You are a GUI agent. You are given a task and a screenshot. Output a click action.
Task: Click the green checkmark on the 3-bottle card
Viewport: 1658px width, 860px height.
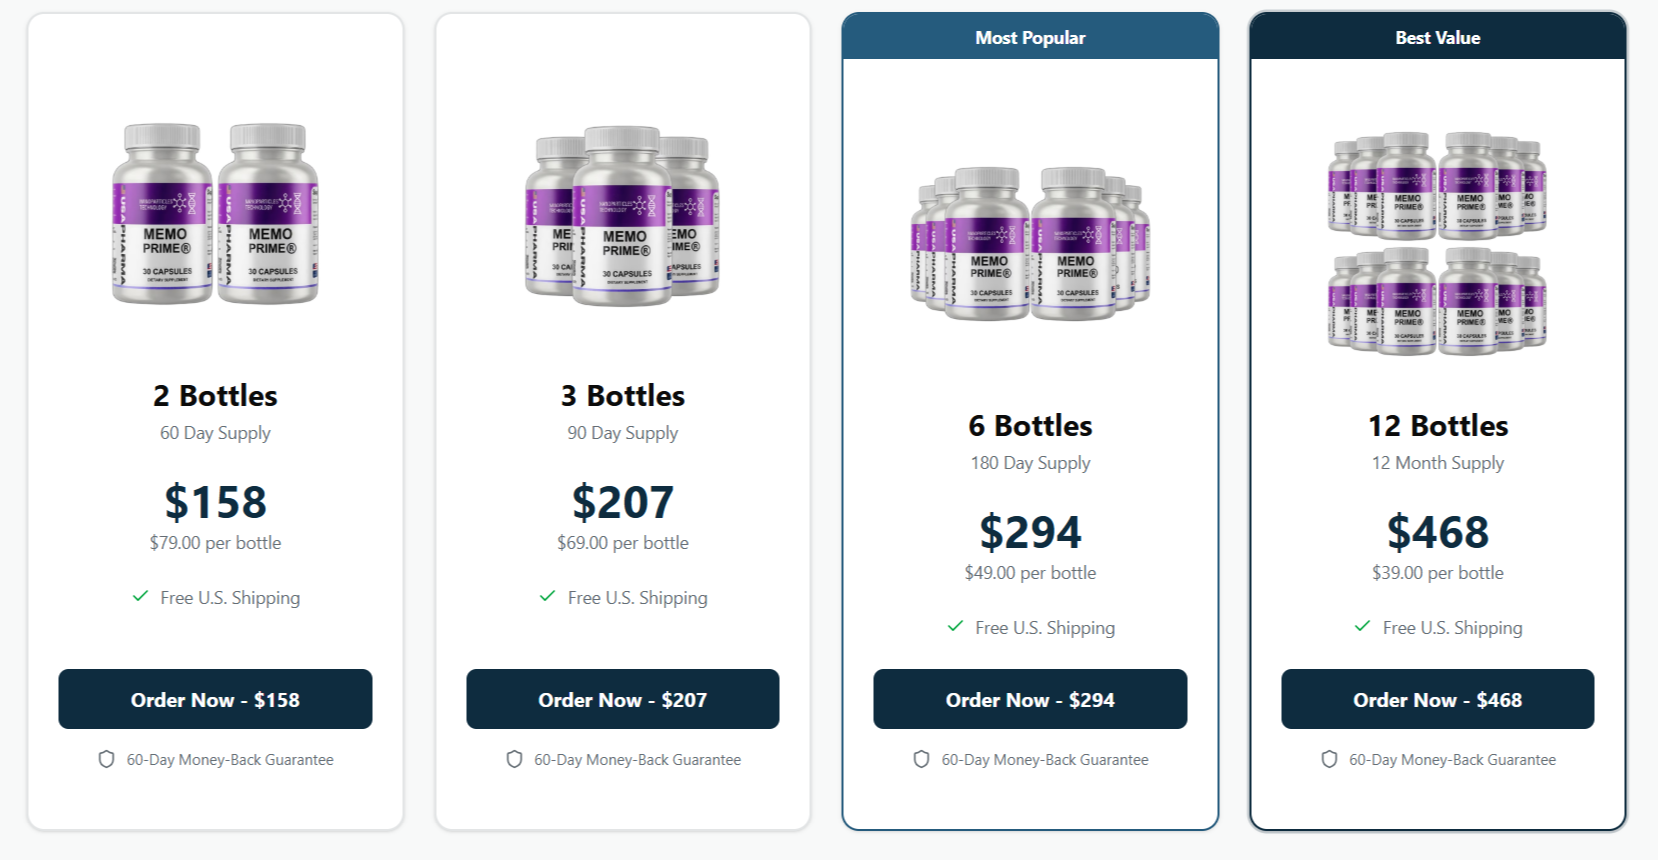[548, 597]
